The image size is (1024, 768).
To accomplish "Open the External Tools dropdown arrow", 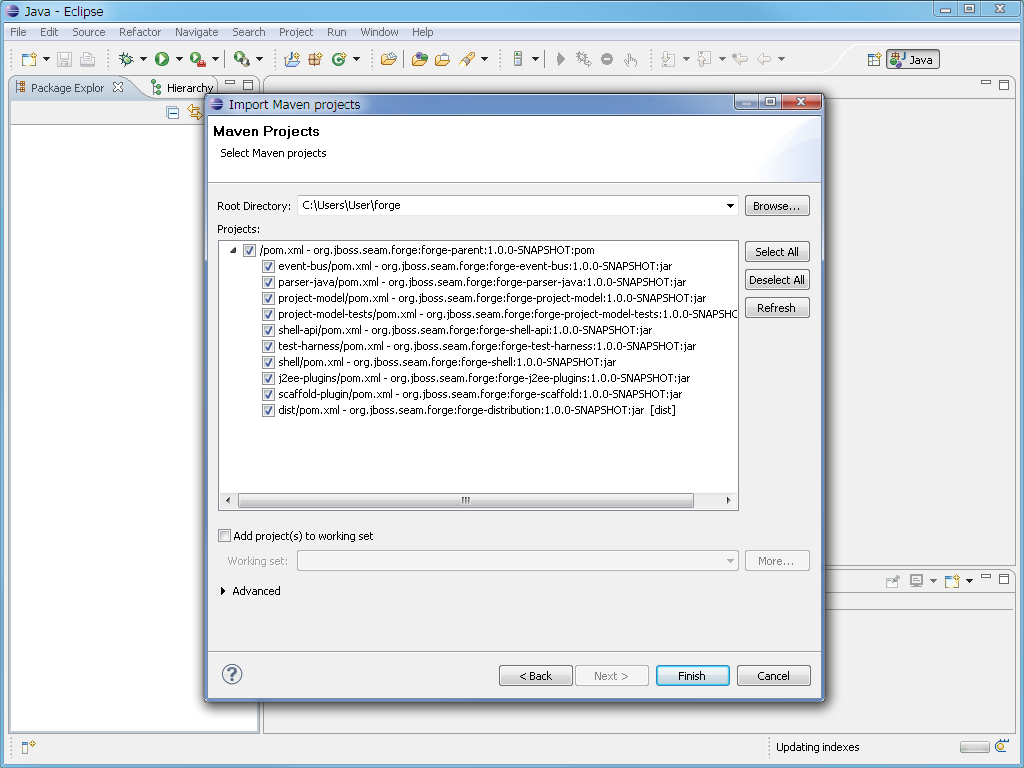I will point(259,59).
